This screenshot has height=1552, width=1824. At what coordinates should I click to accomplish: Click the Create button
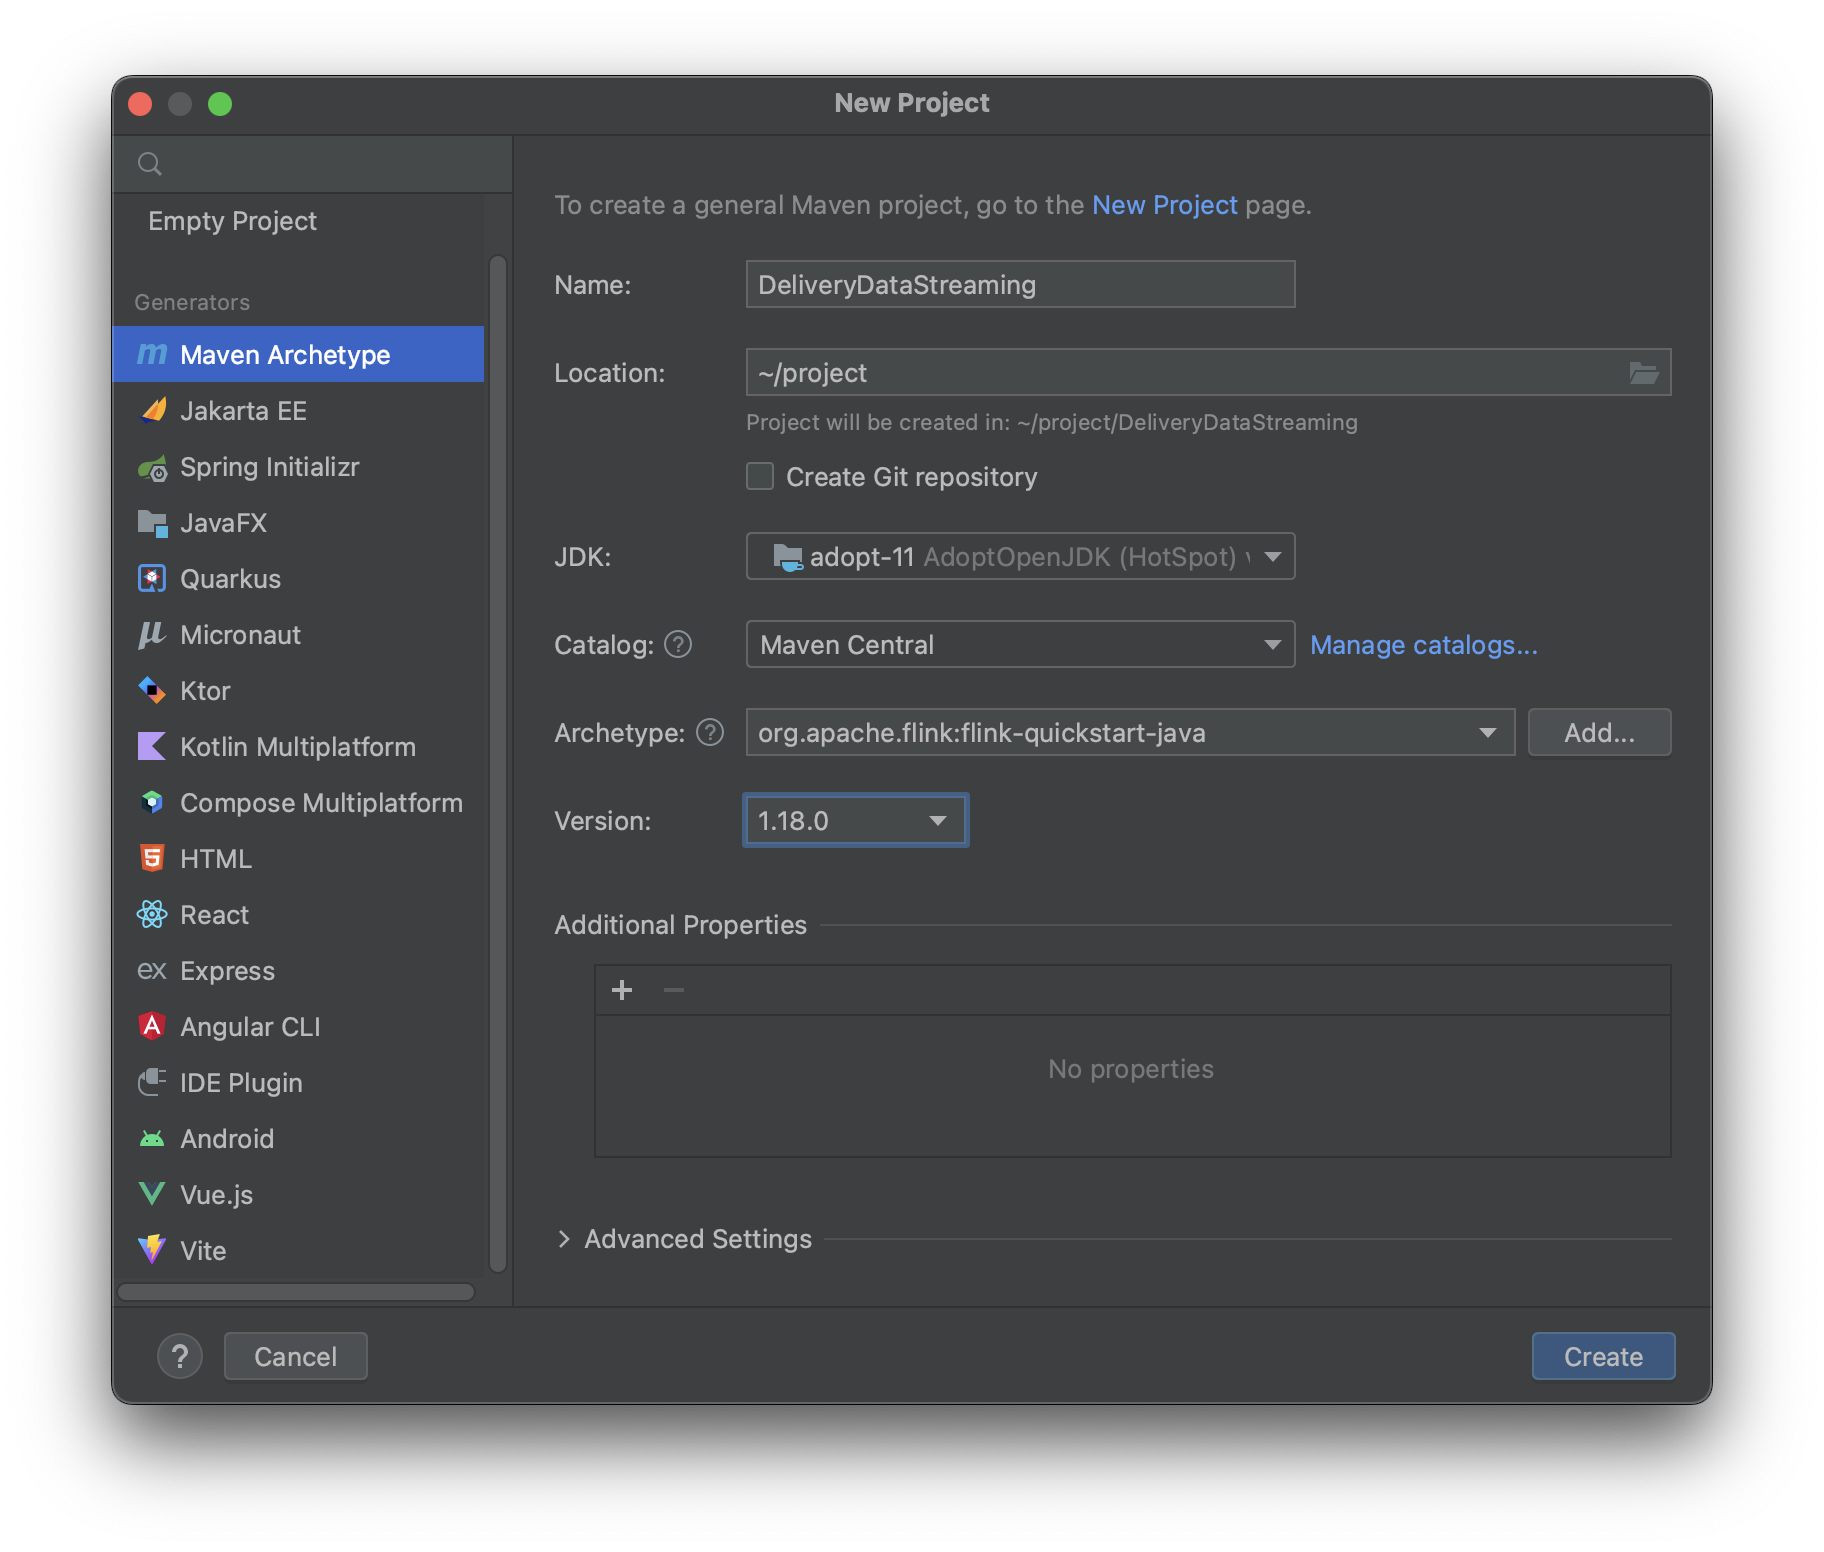1603,1356
